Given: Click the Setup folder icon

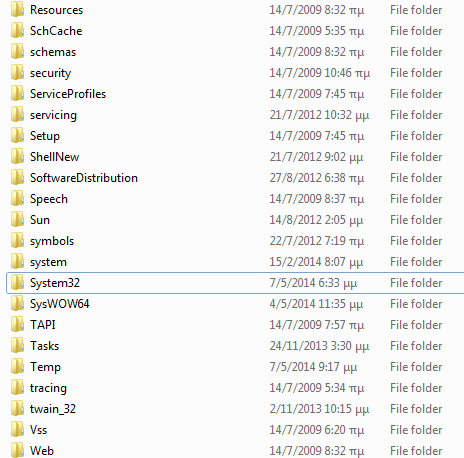Looking at the screenshot, I should pos(17,136).
